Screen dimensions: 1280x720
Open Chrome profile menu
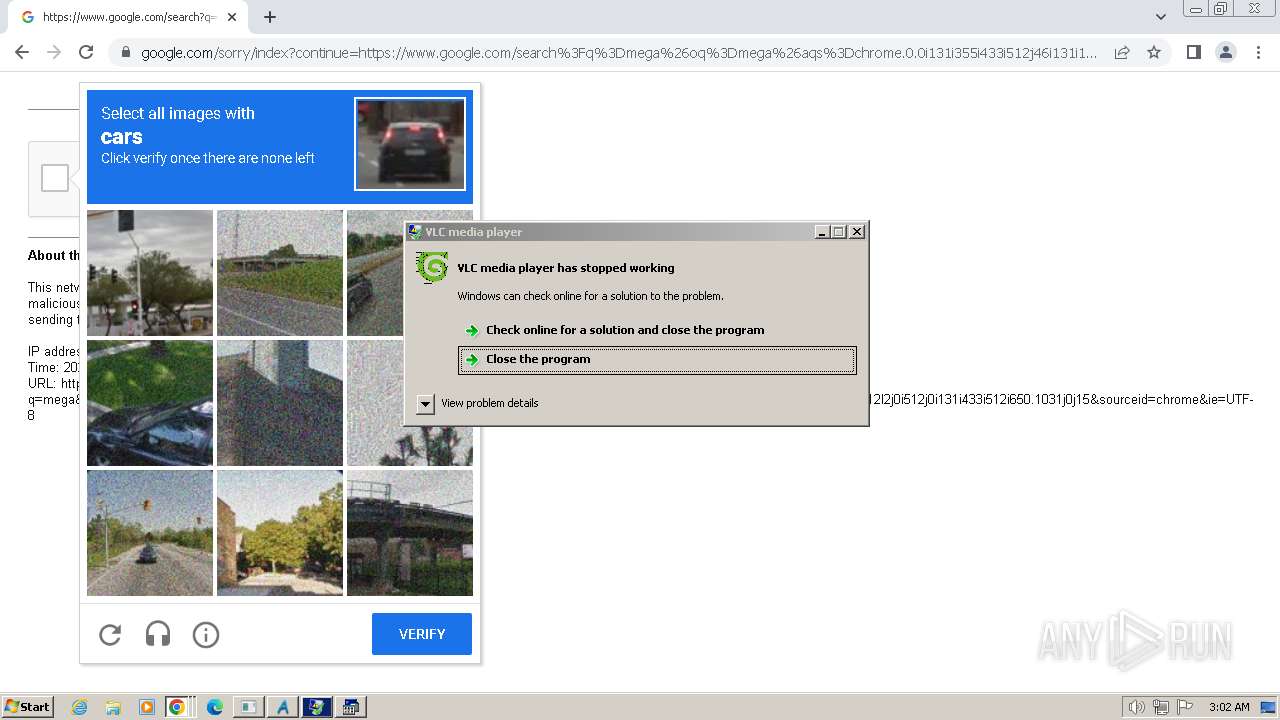point(1226,52)
